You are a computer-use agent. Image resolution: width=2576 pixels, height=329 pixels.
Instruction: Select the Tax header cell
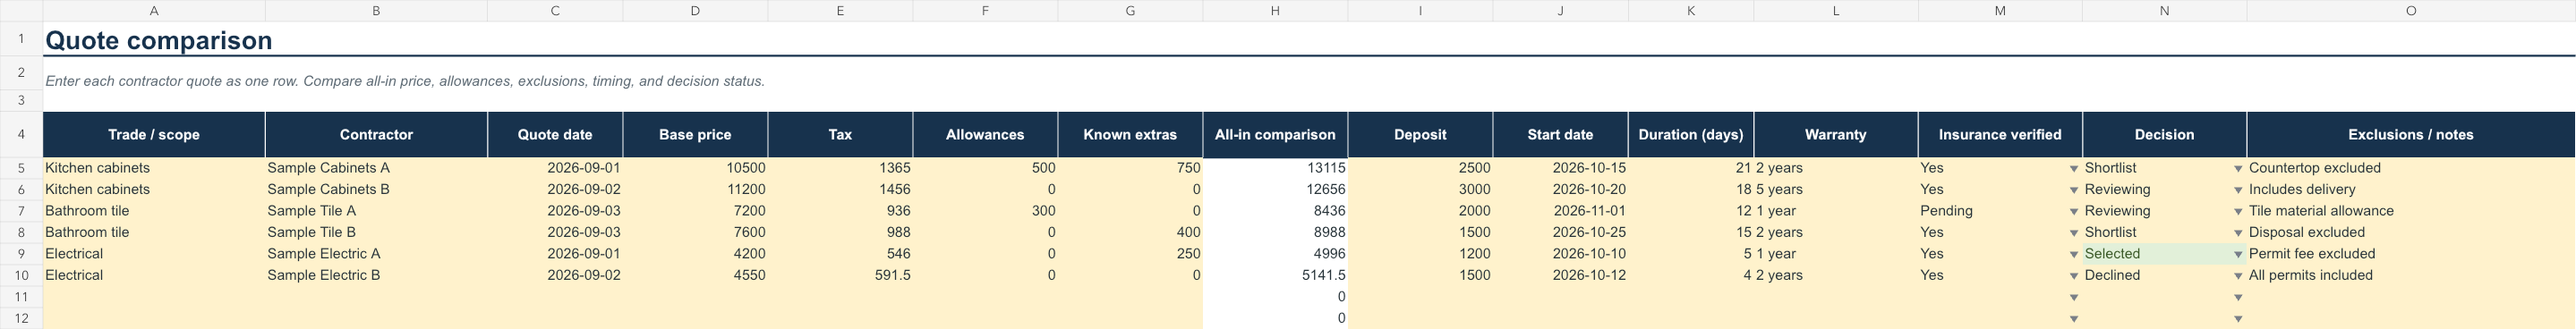[840, 134]
